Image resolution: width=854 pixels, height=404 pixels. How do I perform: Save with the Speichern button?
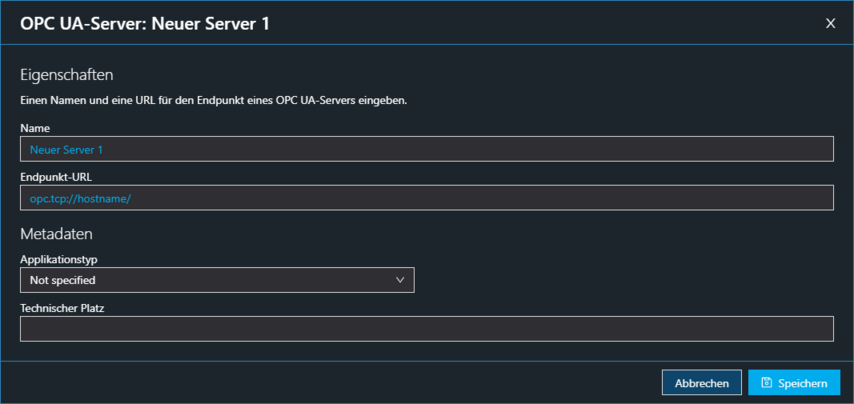coord(794,383)
